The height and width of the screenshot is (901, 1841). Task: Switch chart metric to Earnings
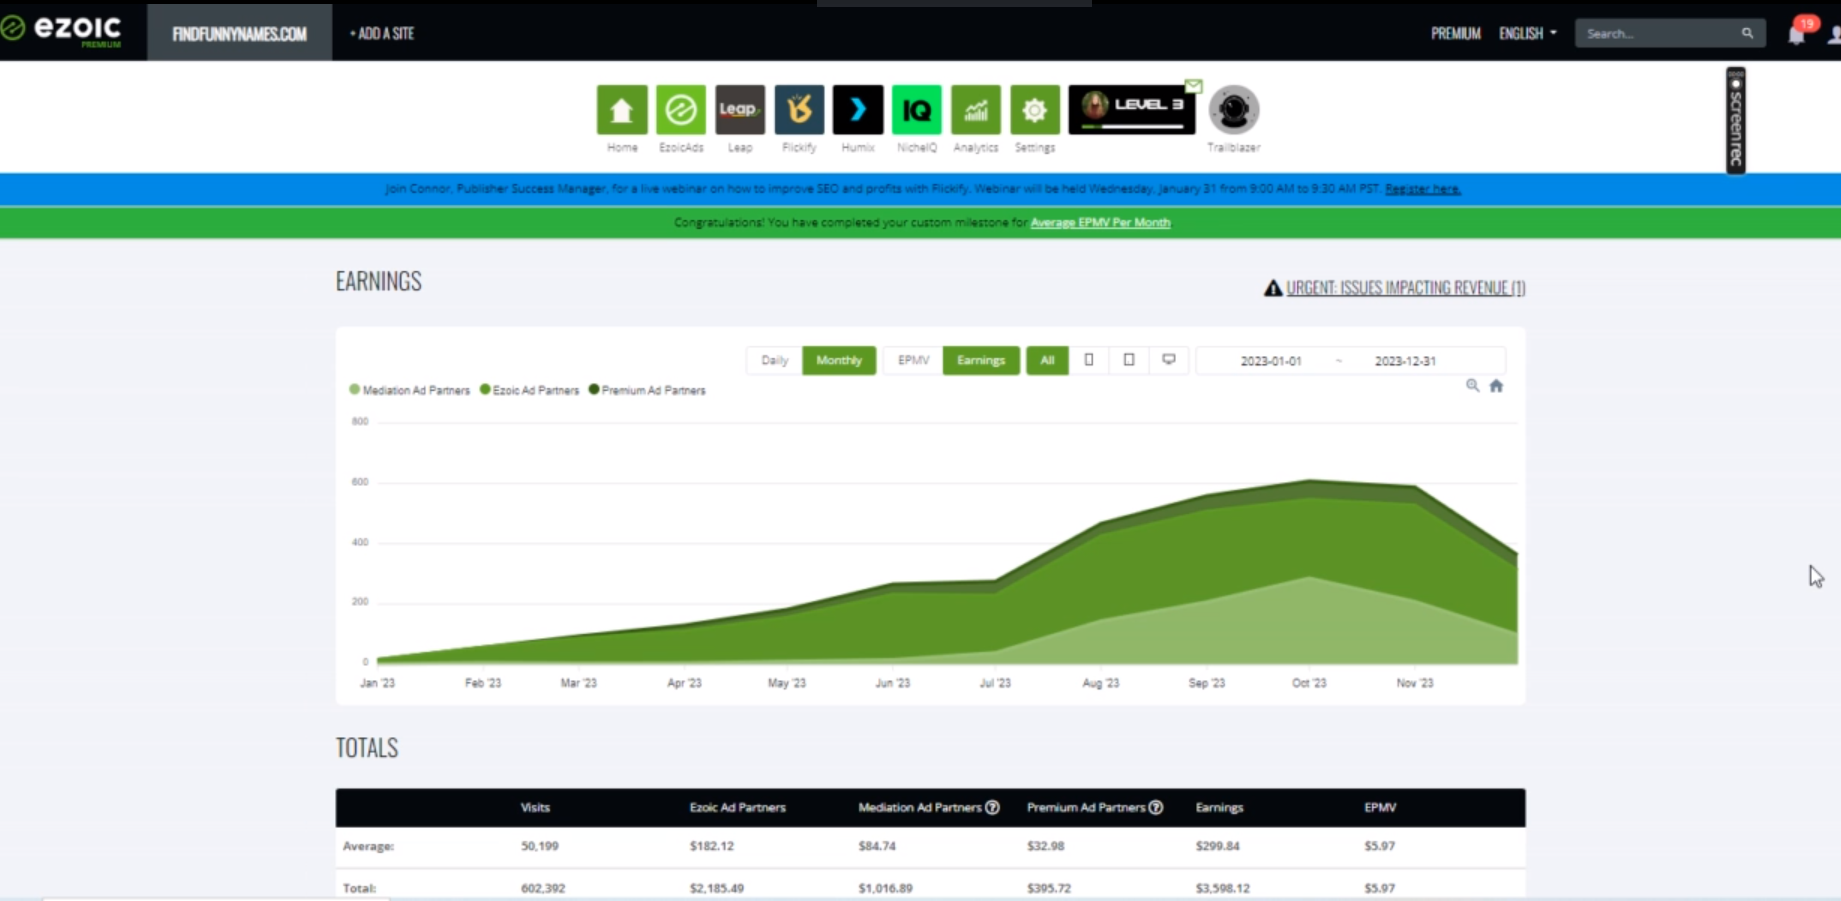(x=981, y=360)
